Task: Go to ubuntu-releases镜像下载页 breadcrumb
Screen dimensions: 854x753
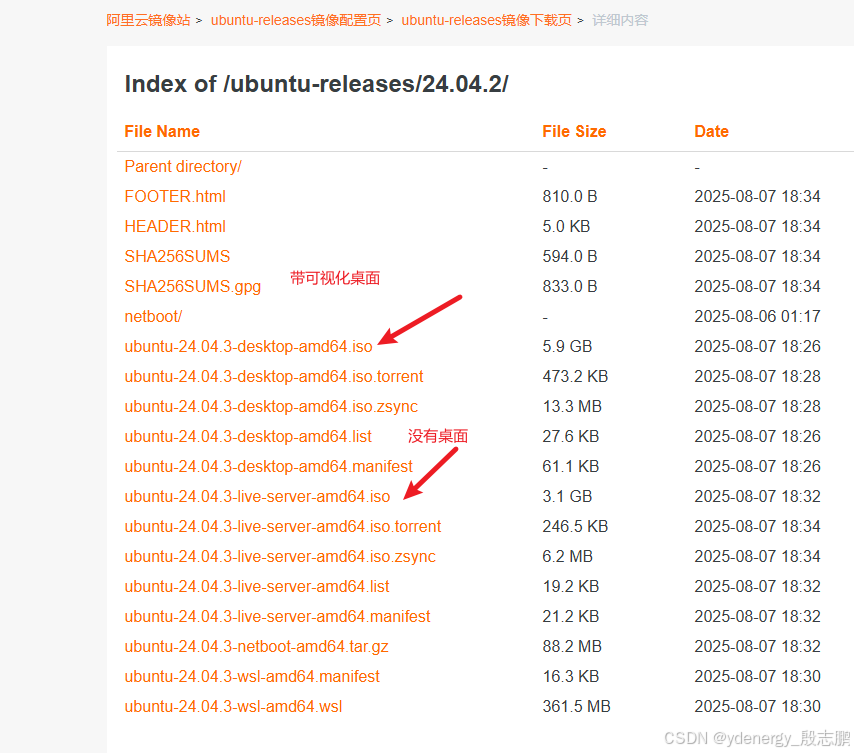Action: pos(486,21)
